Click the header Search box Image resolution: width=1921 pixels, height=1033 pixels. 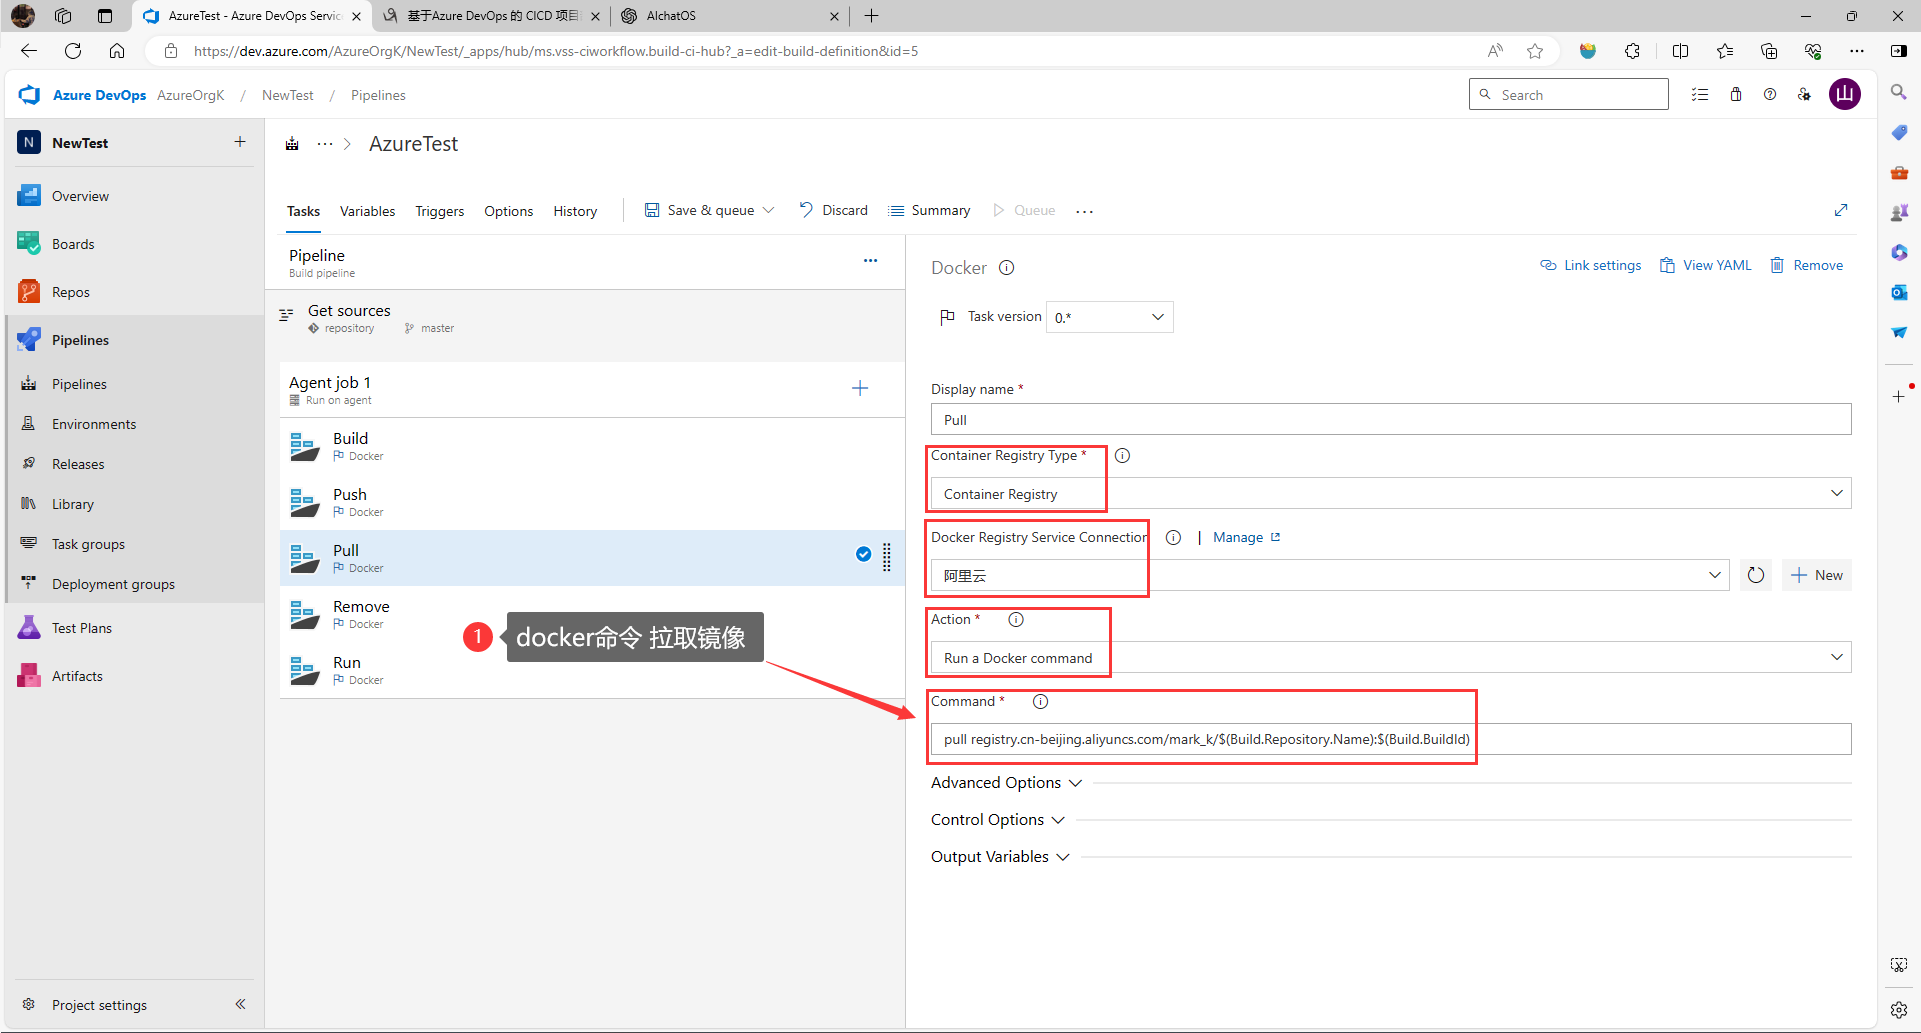[1568, 94]
